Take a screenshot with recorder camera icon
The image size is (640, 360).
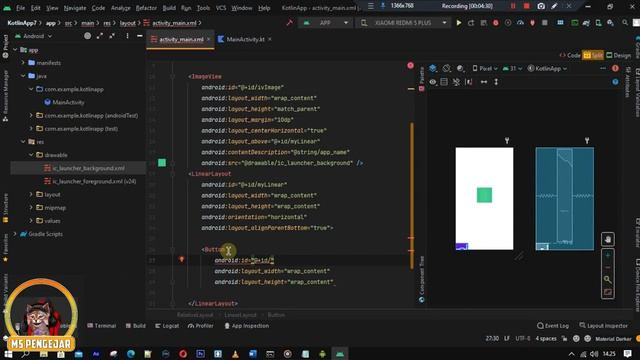(541, 6)
